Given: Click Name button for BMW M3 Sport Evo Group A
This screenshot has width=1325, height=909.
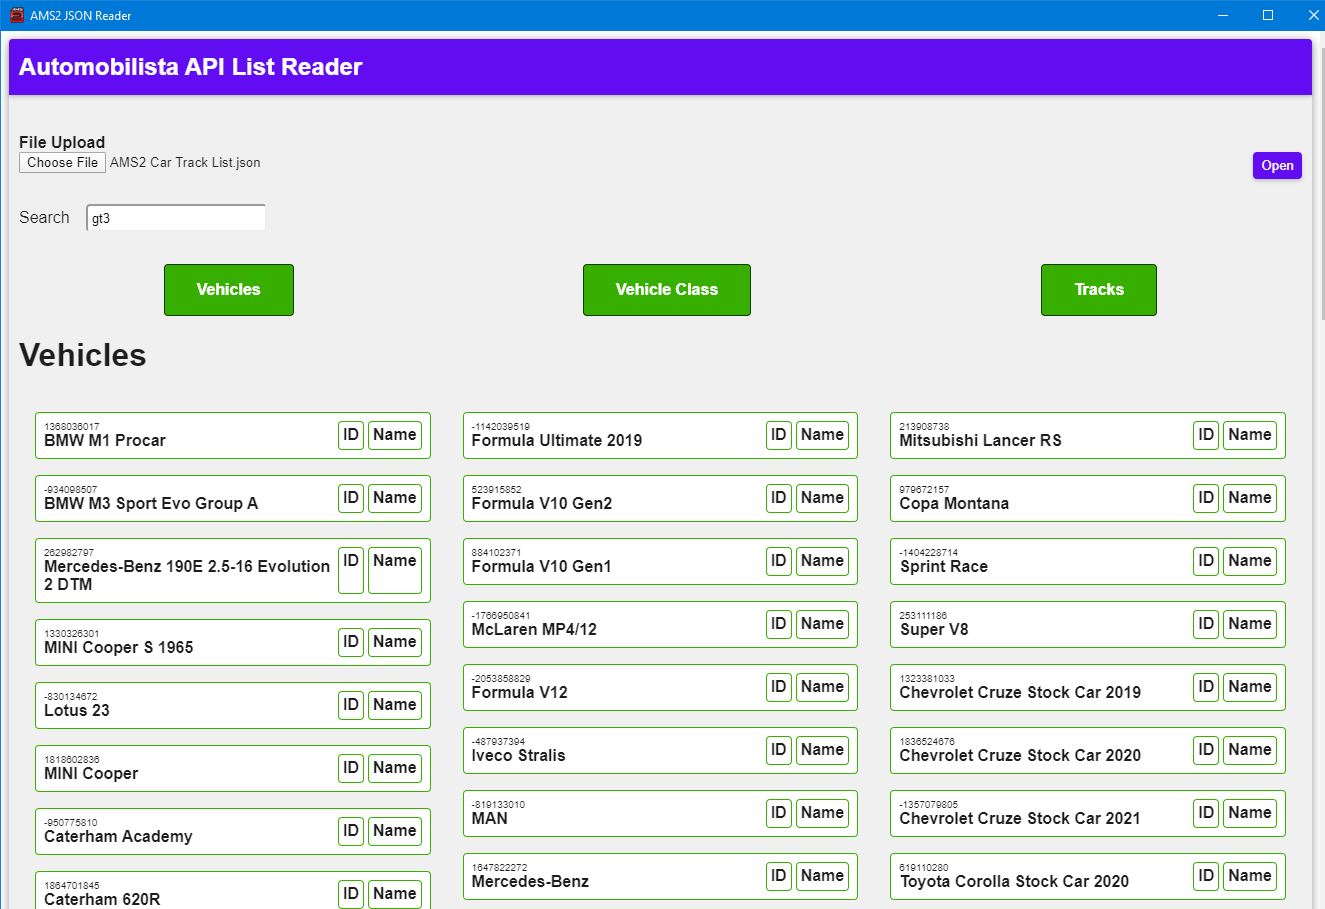Looking at the screenshot, I should 395,498.
